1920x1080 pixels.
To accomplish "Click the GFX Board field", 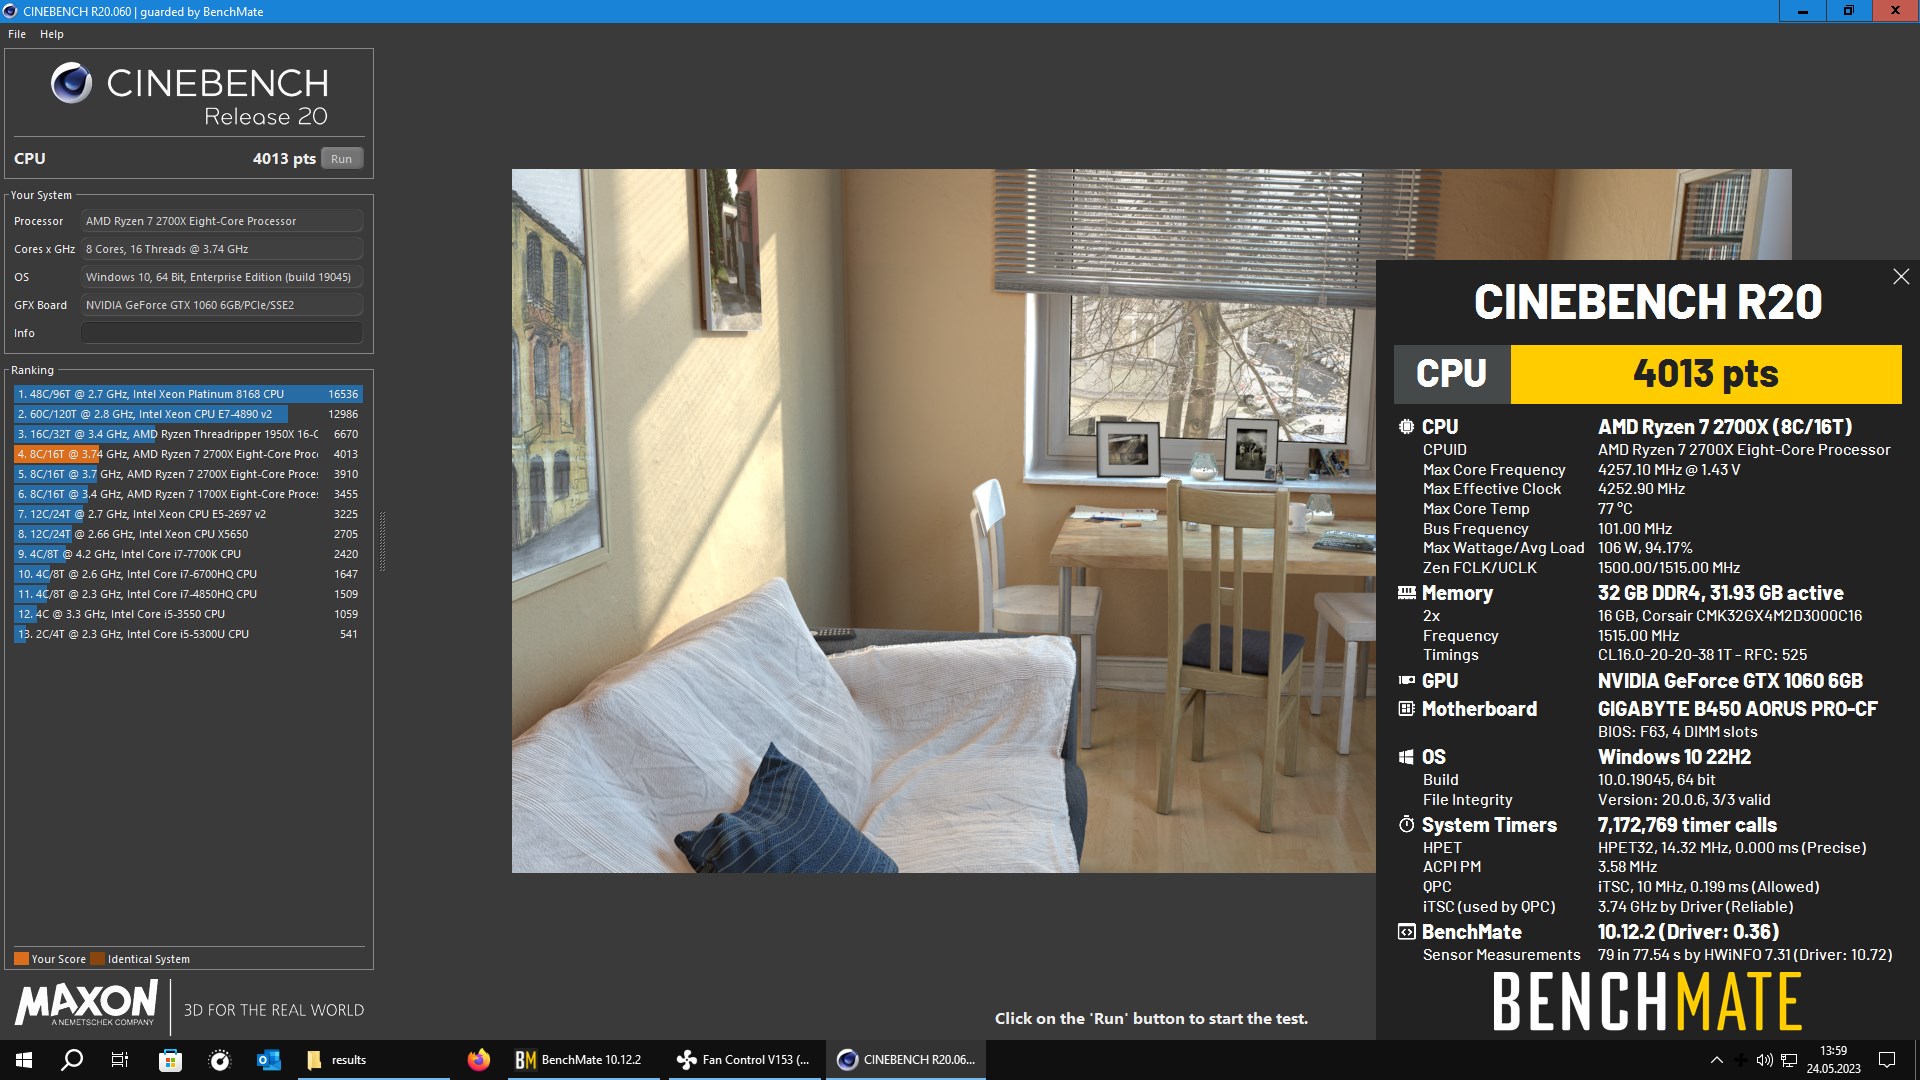I will pyautogui.click(x=222, y=305).
